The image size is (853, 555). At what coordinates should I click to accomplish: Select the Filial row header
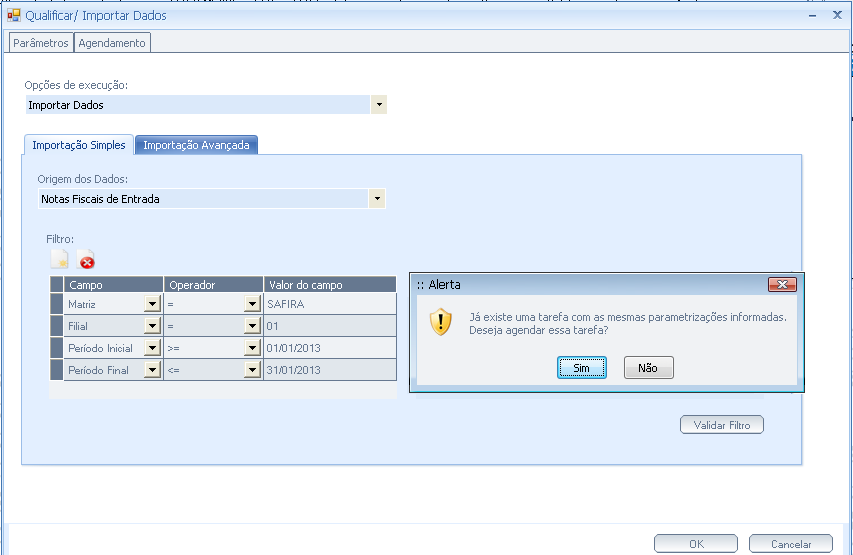[x=57, y=325]
